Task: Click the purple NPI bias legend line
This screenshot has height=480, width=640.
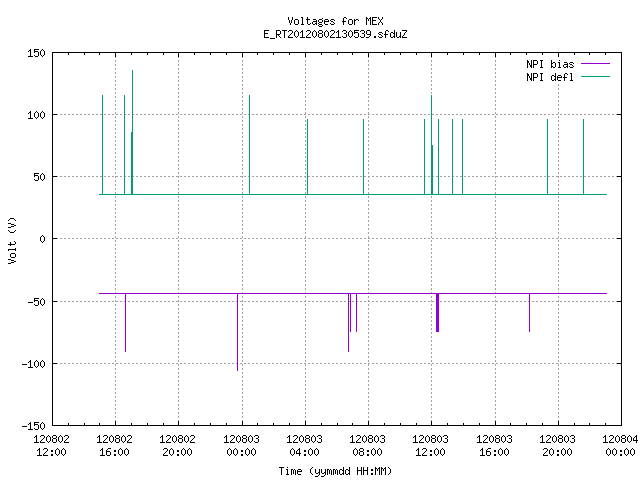Action: tap(595, 64)
